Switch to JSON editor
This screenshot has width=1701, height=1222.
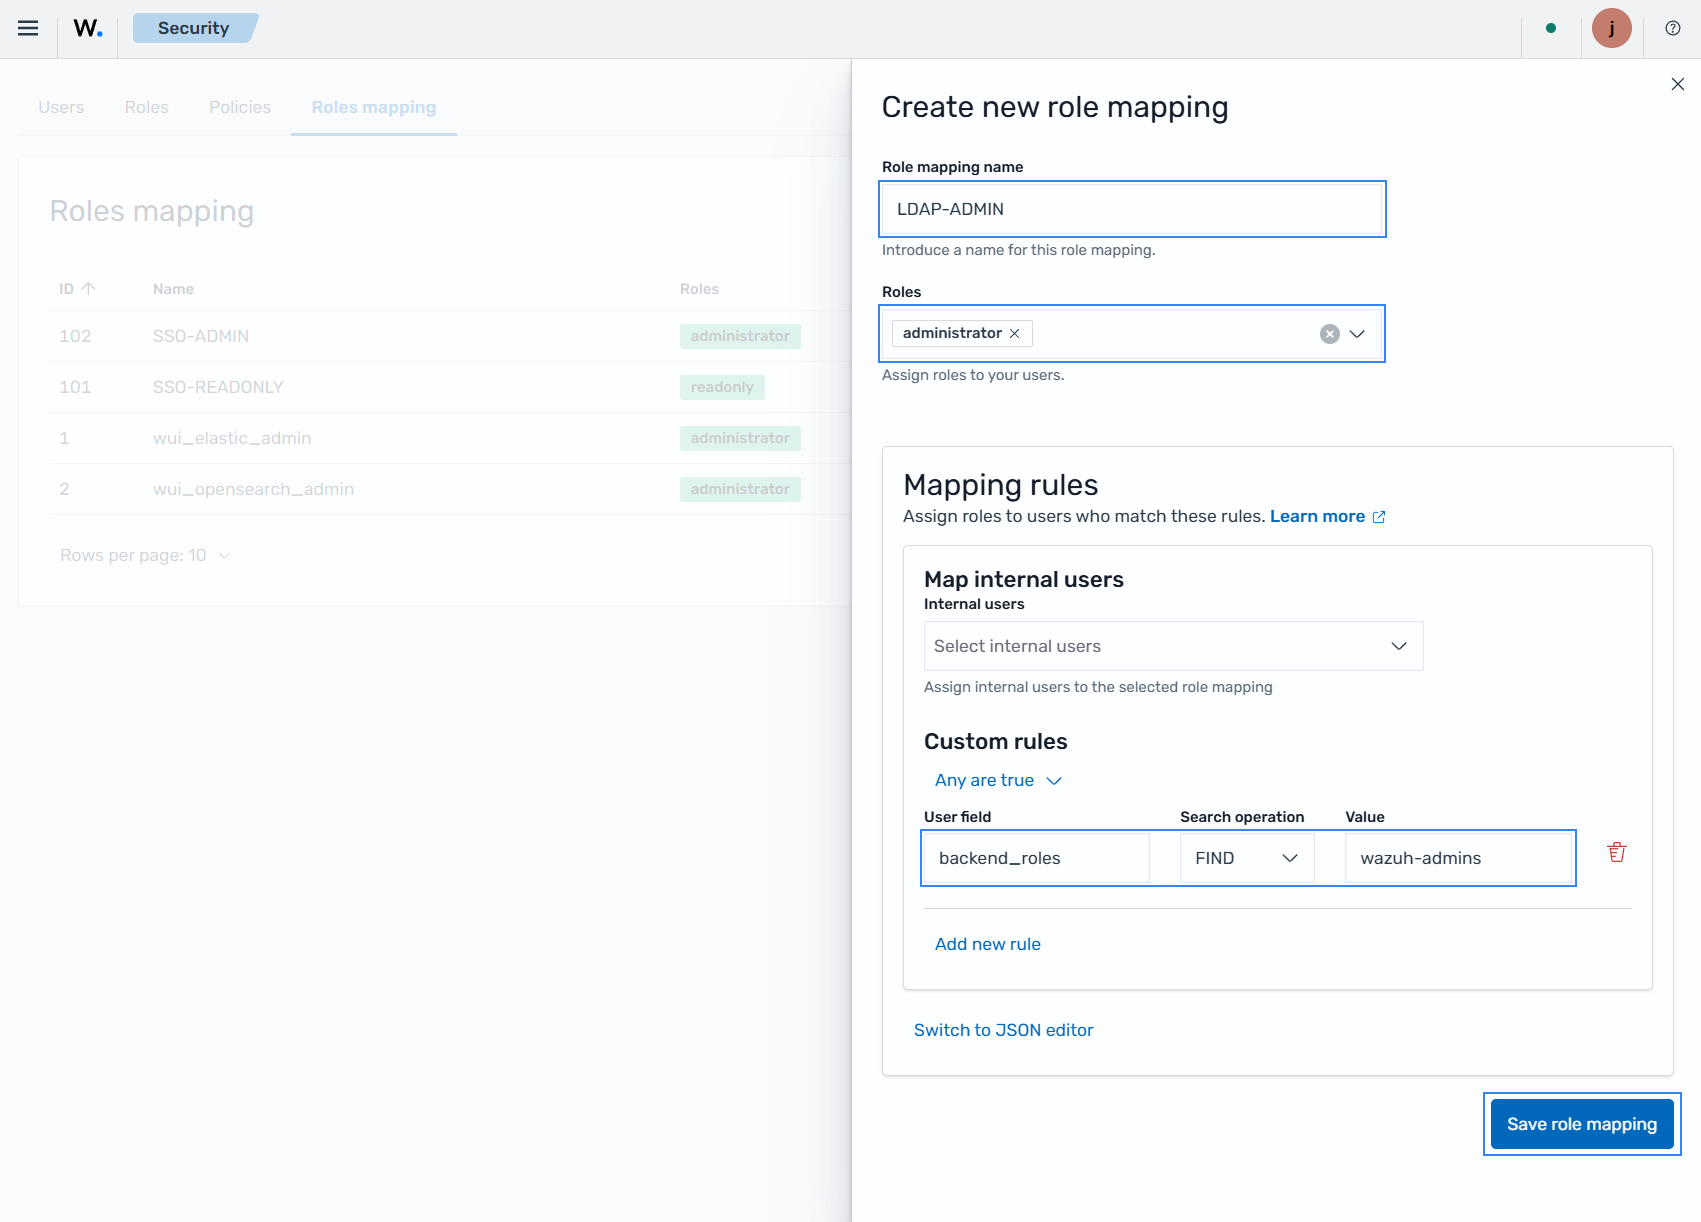tap(1003, 1030)
